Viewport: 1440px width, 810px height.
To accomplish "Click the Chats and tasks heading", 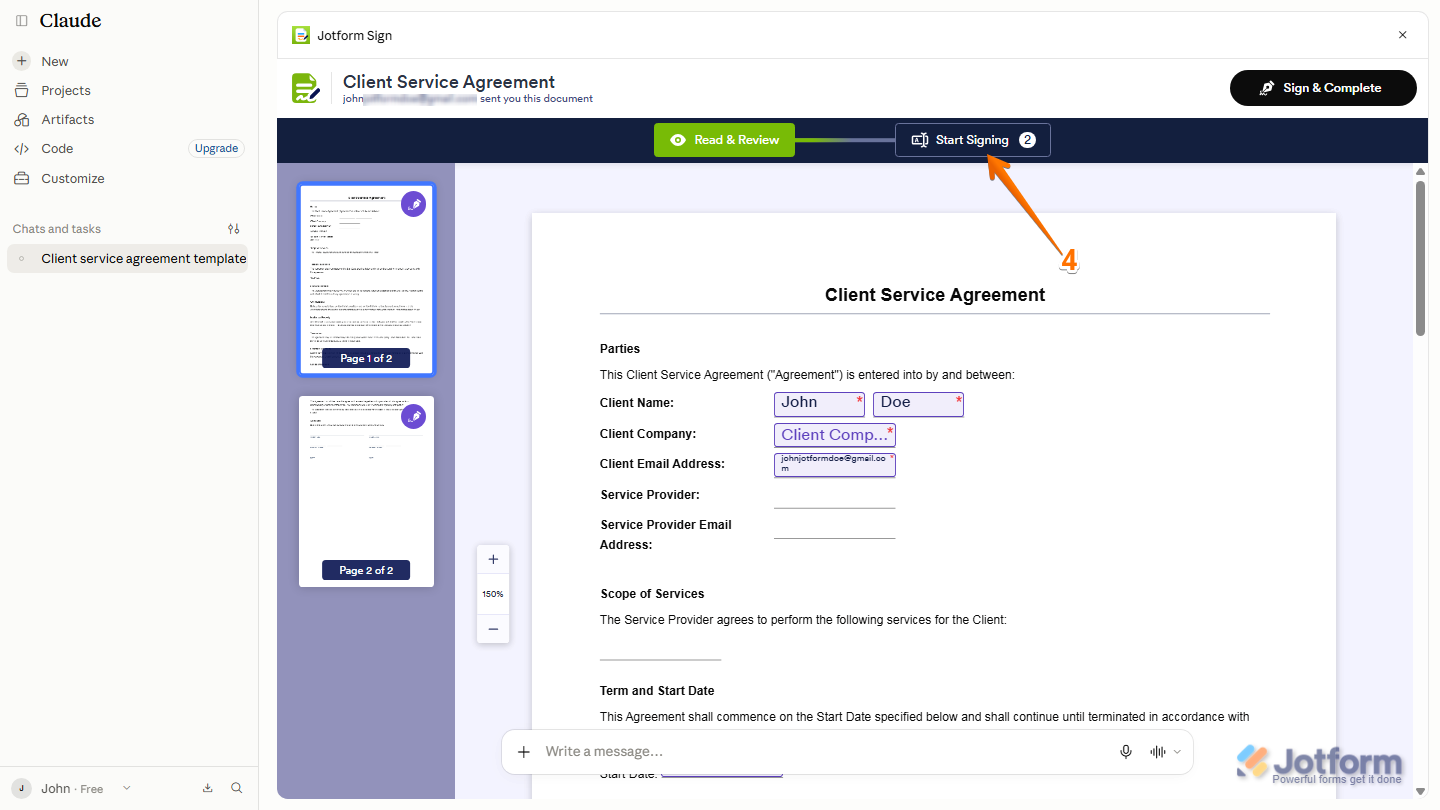I will (x=57, y=229).
